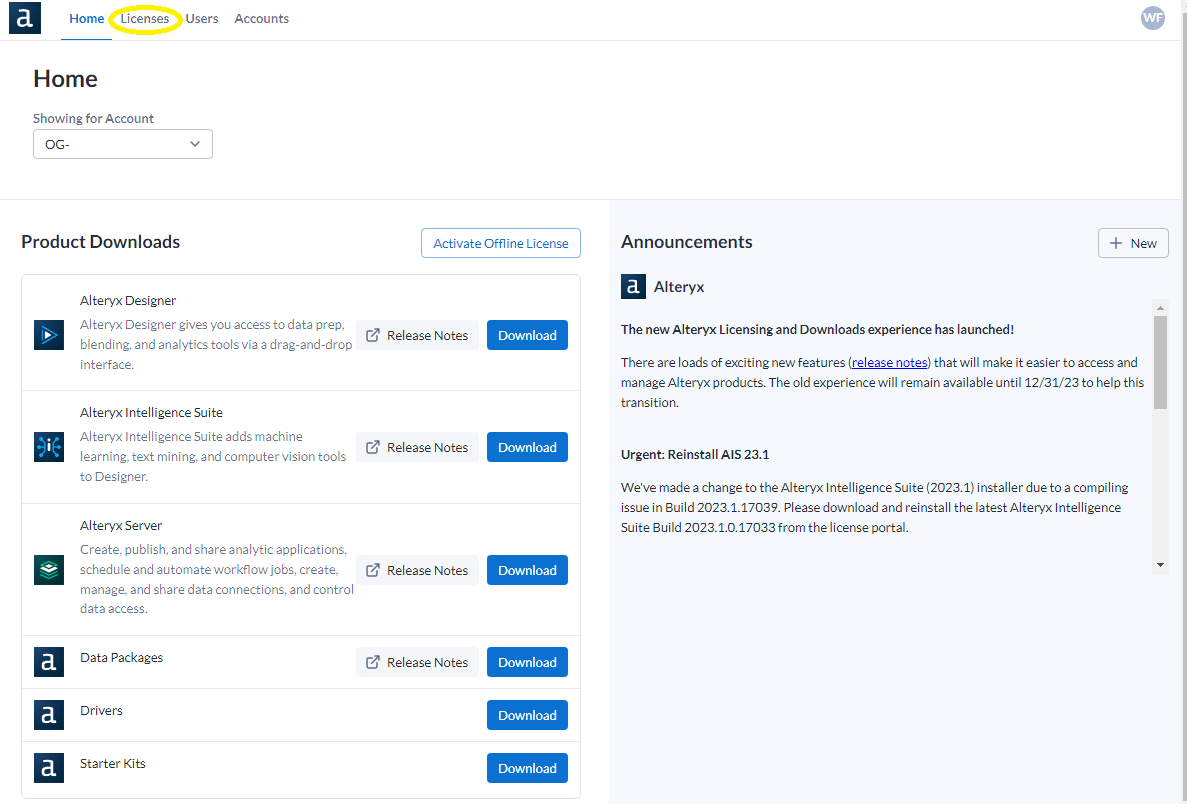The image size is (1187, 804).
Task: Click the Activate Offline License button
Action: 500,243
